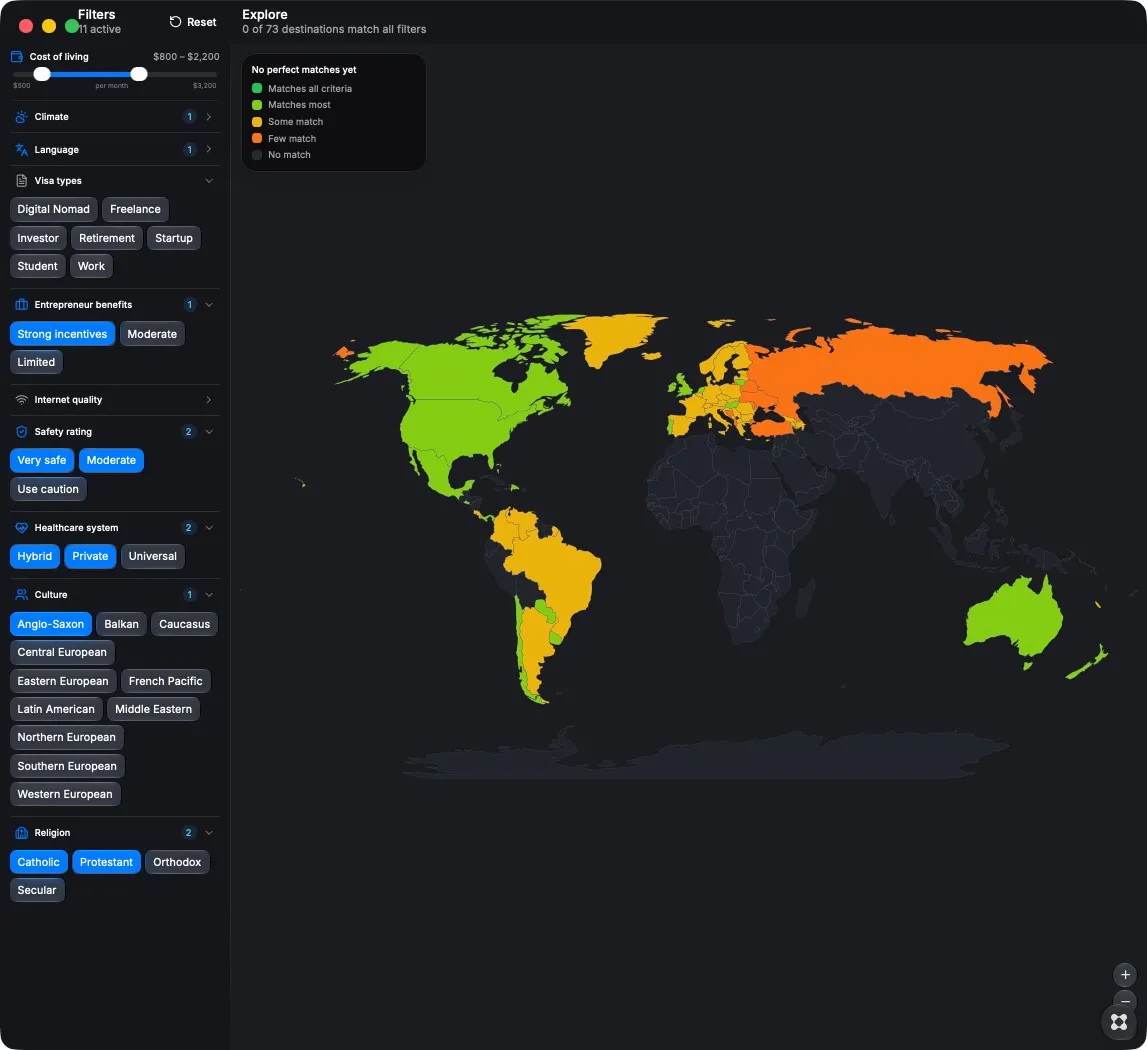Disable the Strong incentives filter
Screen dimensions: 1147x1050
(62, 334)
